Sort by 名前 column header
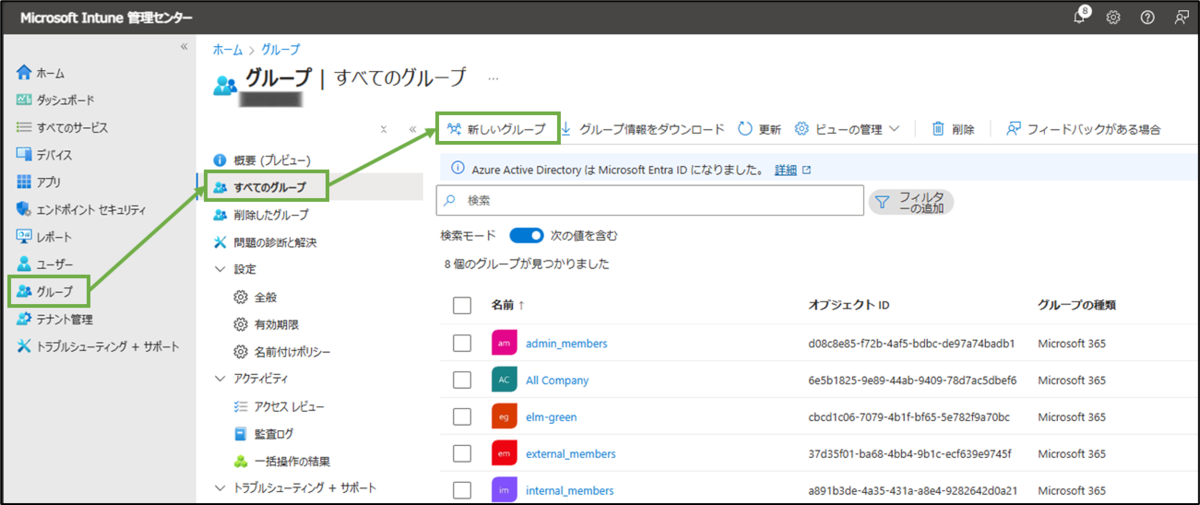 [507, 304]
